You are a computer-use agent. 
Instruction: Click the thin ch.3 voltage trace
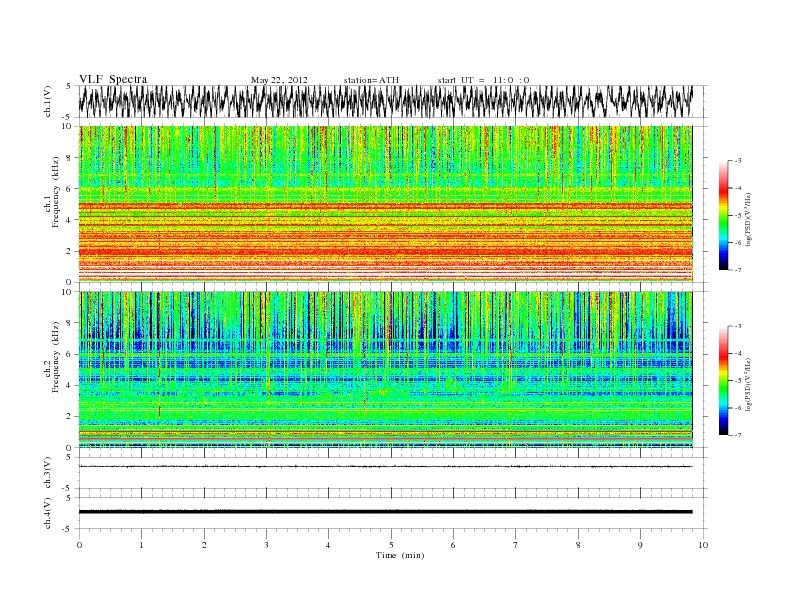point(385,467)
